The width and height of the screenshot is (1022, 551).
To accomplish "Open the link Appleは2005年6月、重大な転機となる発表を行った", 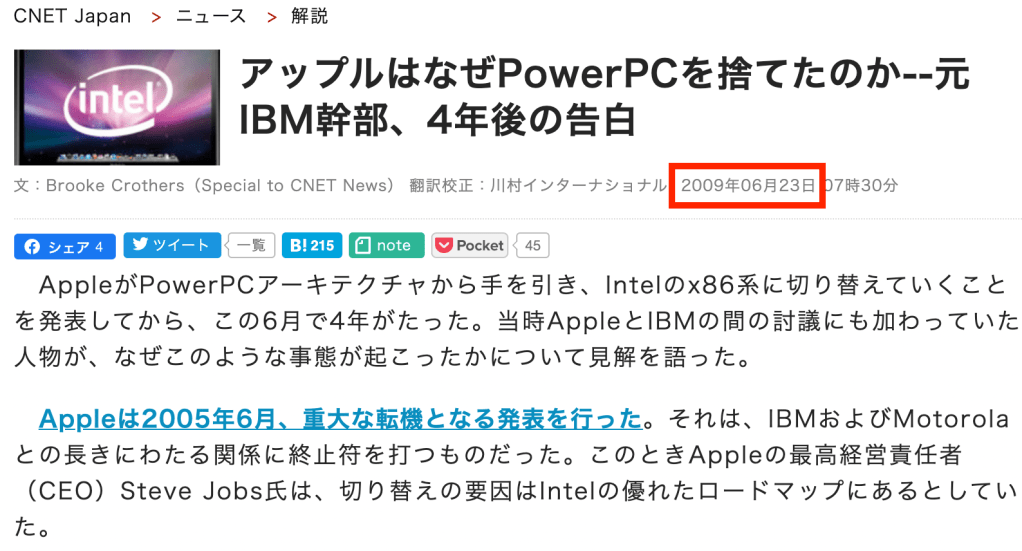I will click(339, 417).
